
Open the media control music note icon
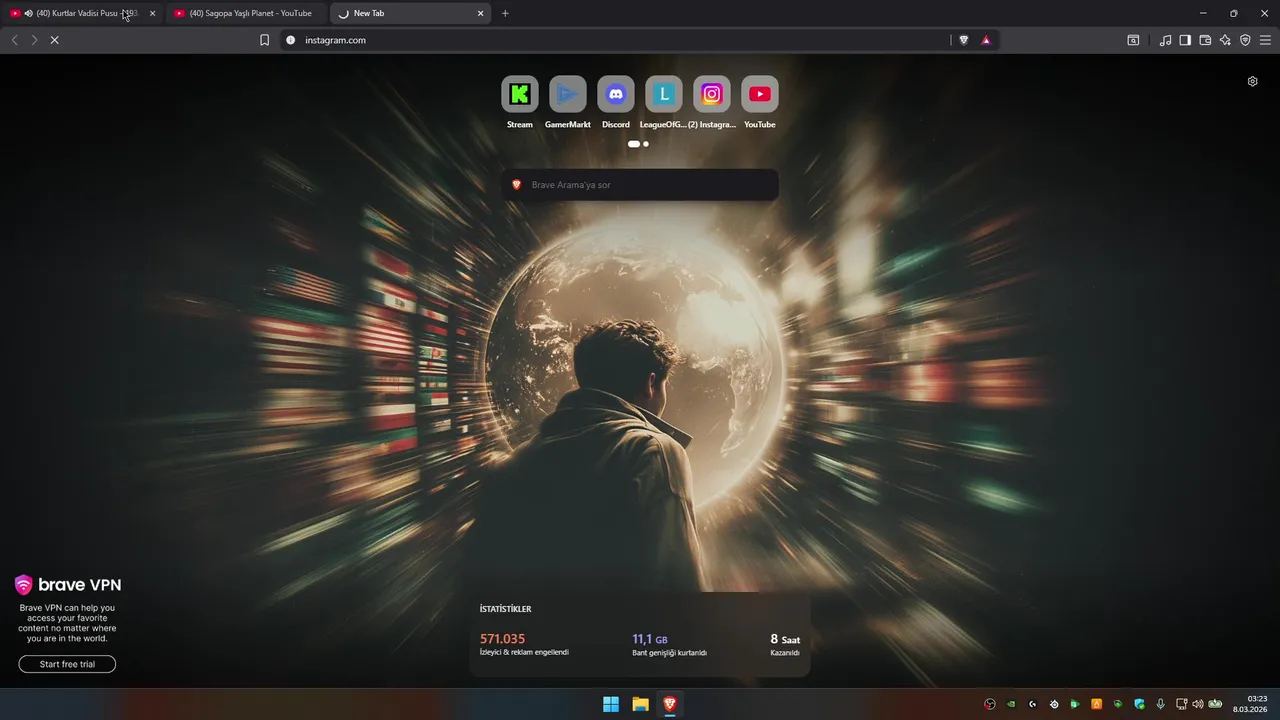pos(1165,40)
